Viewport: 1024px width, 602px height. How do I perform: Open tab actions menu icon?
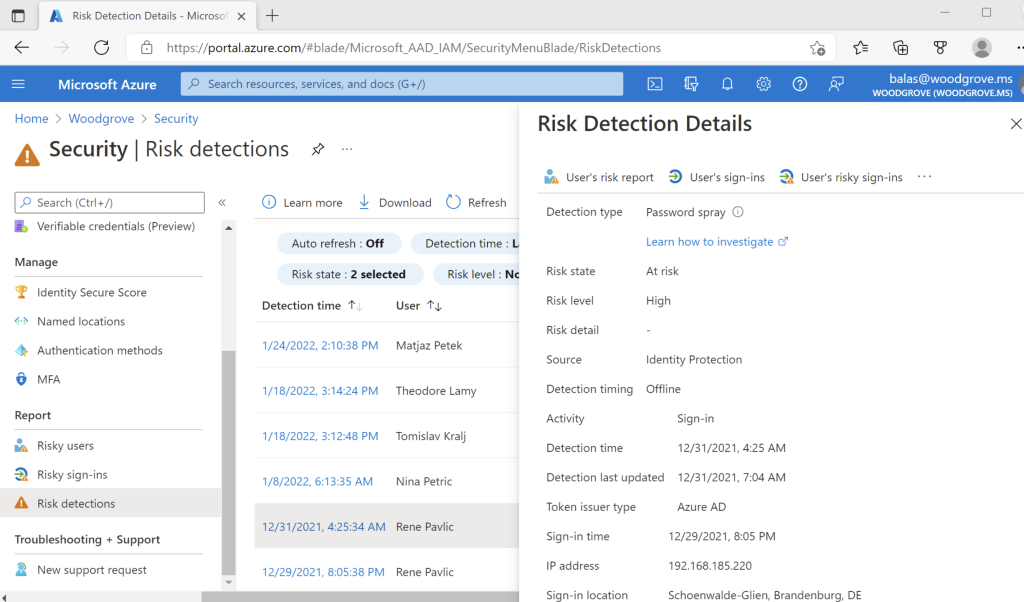pos(18,16)
